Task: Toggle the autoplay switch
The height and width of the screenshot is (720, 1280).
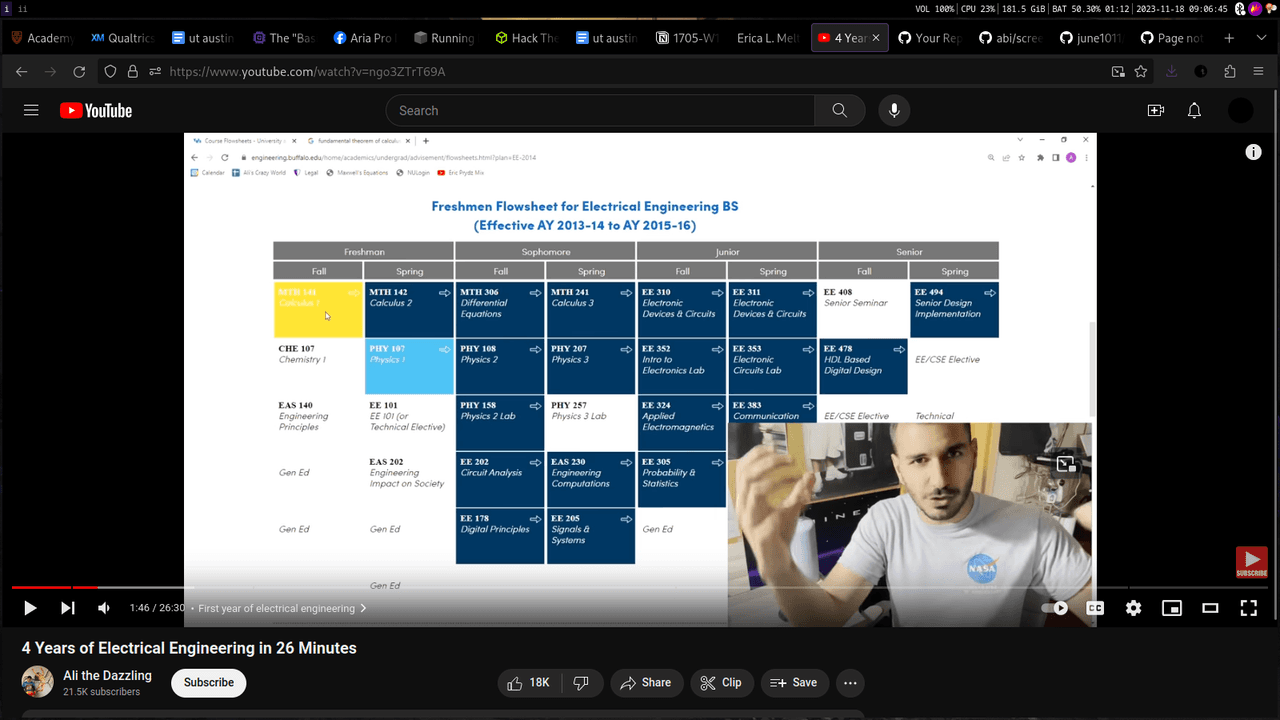Action: [1055, 608]
